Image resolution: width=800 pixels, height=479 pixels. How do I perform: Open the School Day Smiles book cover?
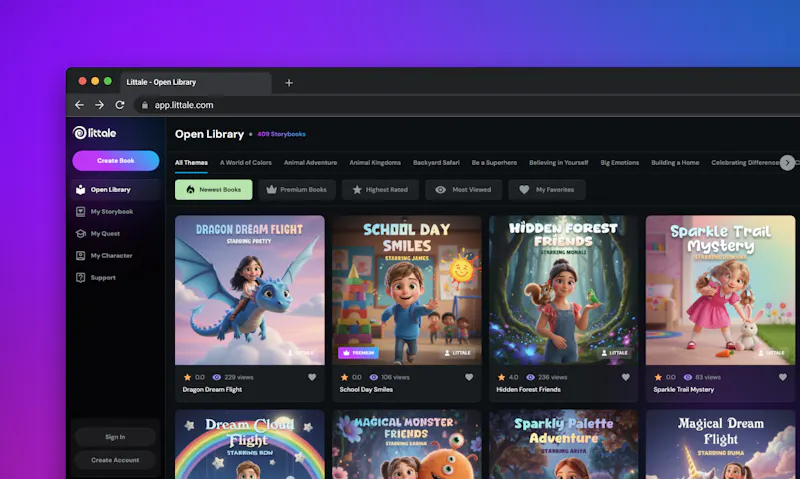point(407,290)
